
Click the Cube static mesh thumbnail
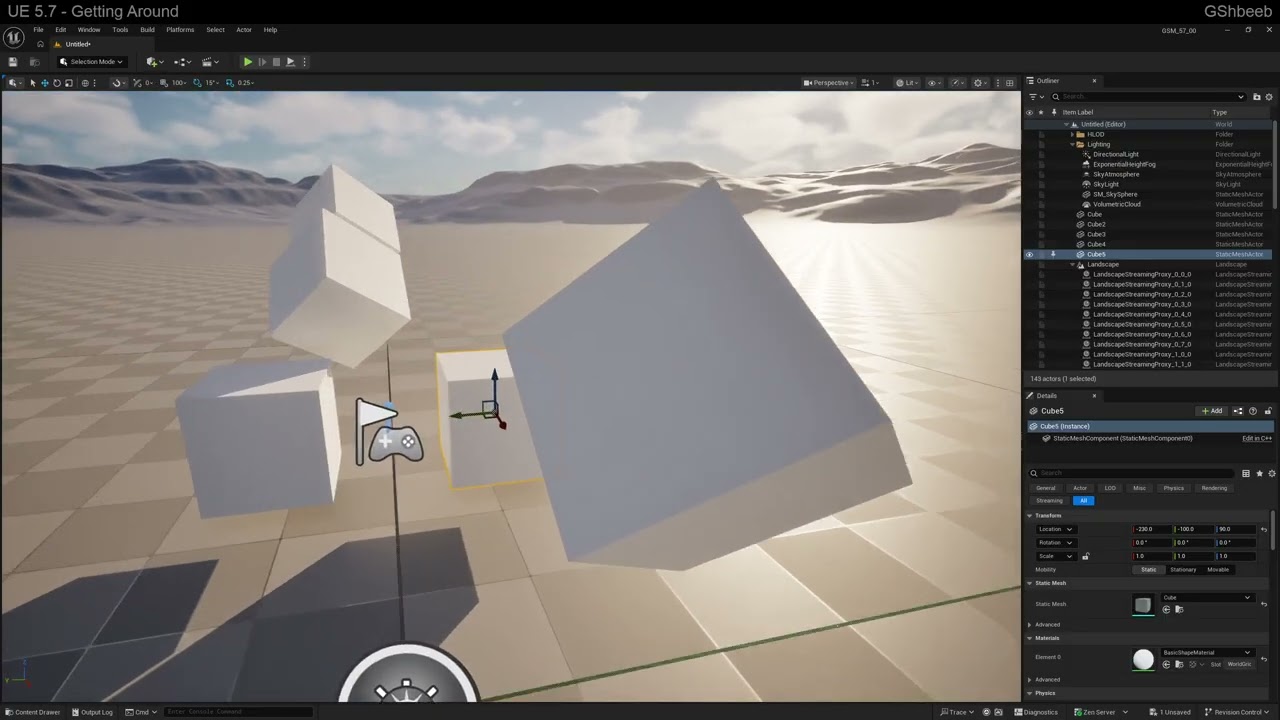point(1143,604)
